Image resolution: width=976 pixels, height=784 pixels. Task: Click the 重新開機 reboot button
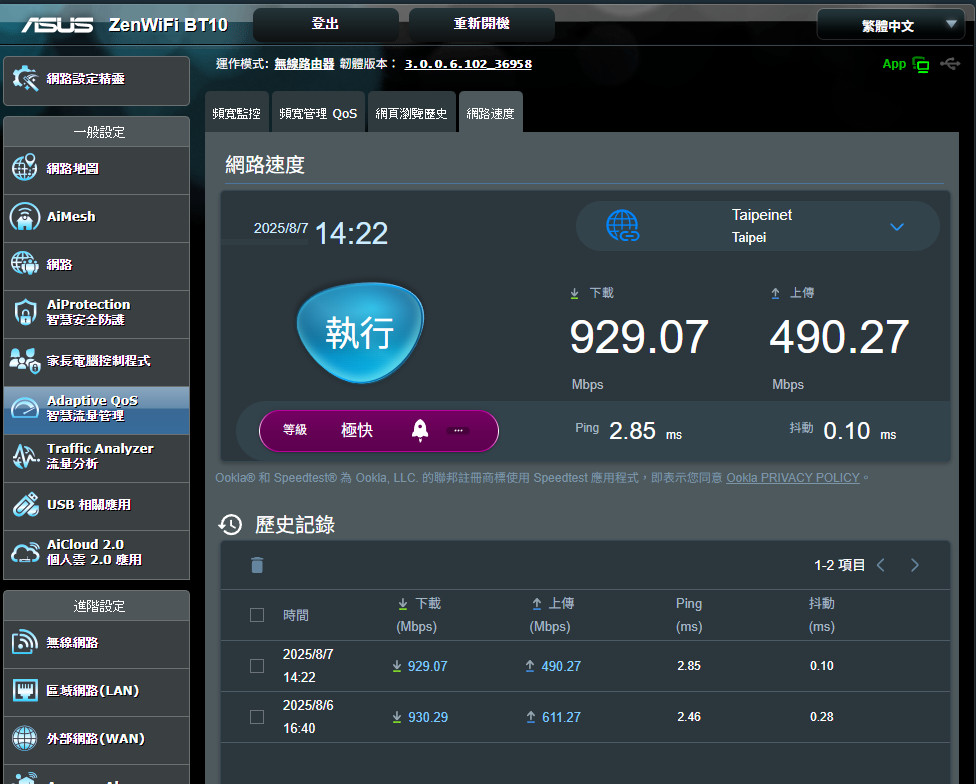[482, 24]
